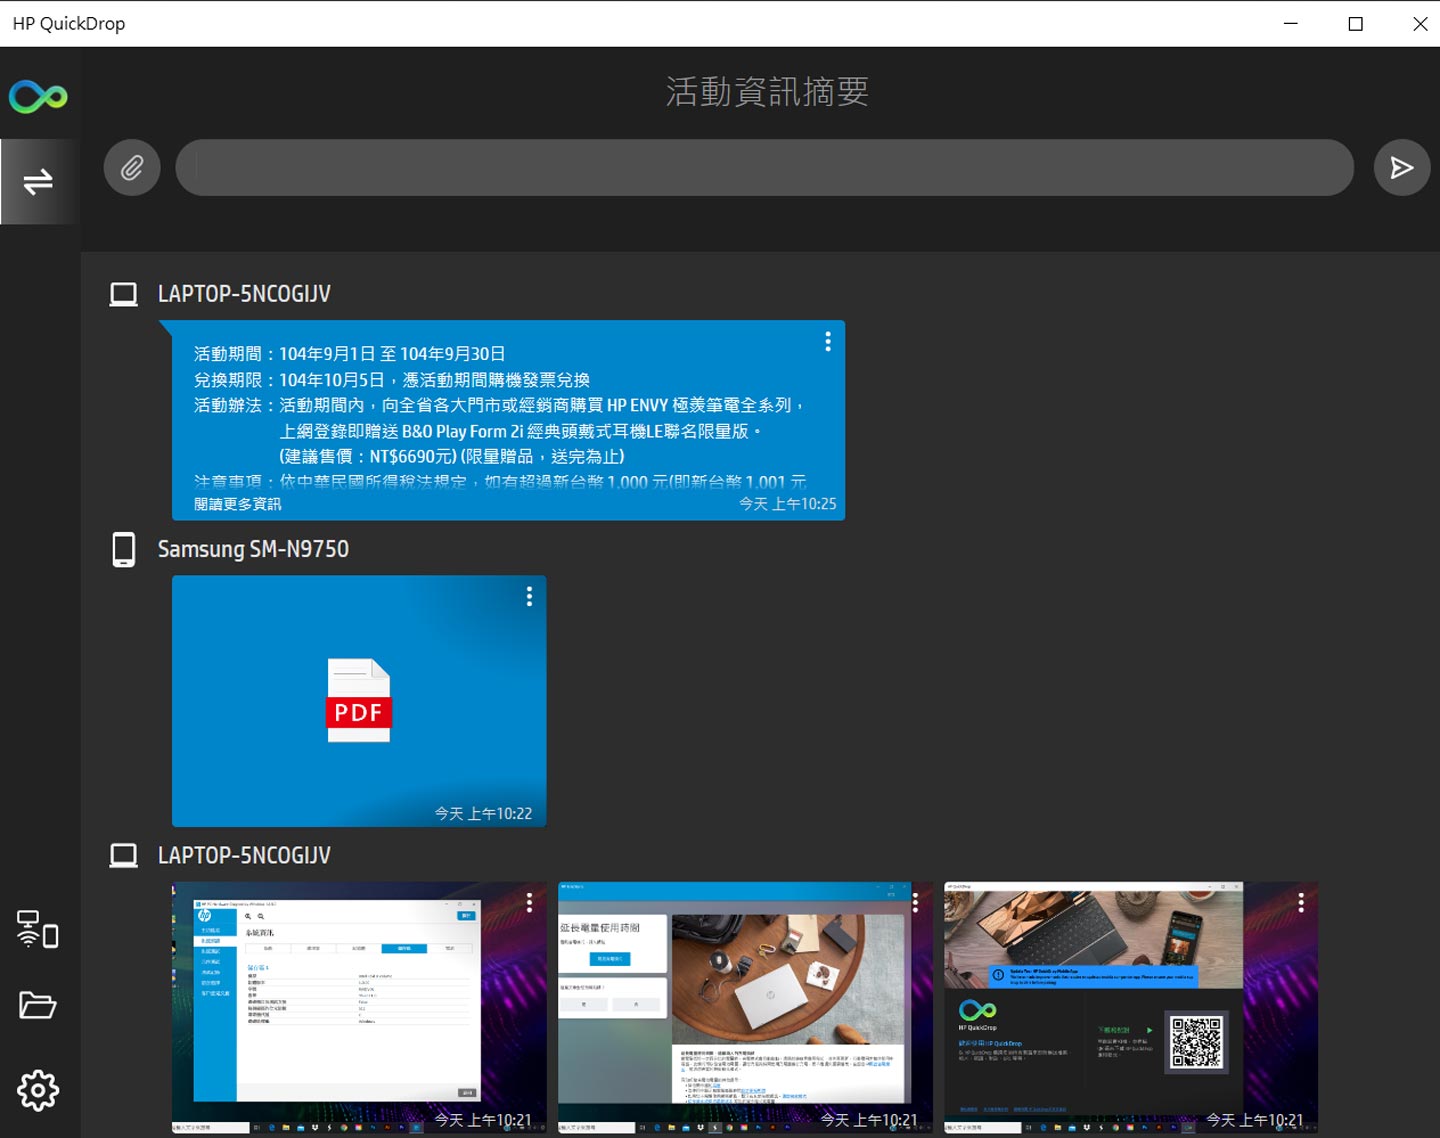
Task: Open options menu on the first screenshot
Action: click(x=529, y=901)
